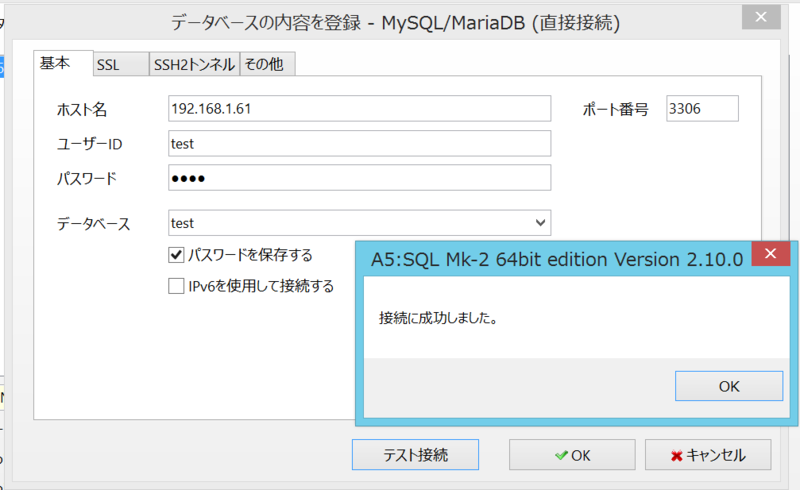Select the その他 tab

pyautogui.click(x=267, y=64)
